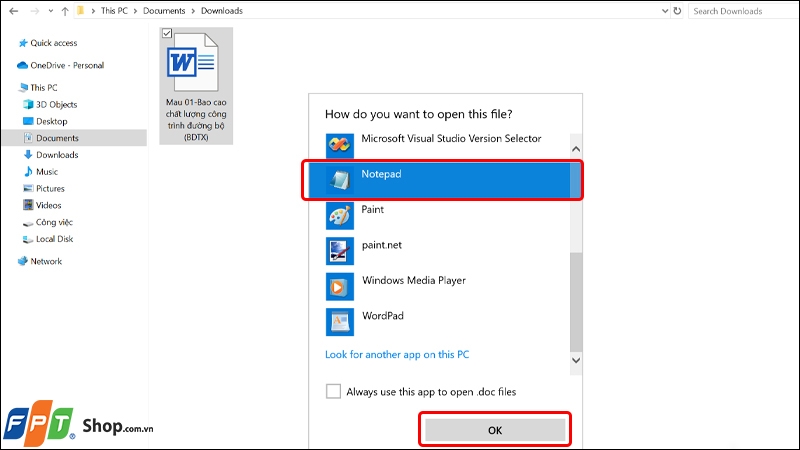
Task: Choose Windows Media Player from list
Action: [x=414, y=280]
